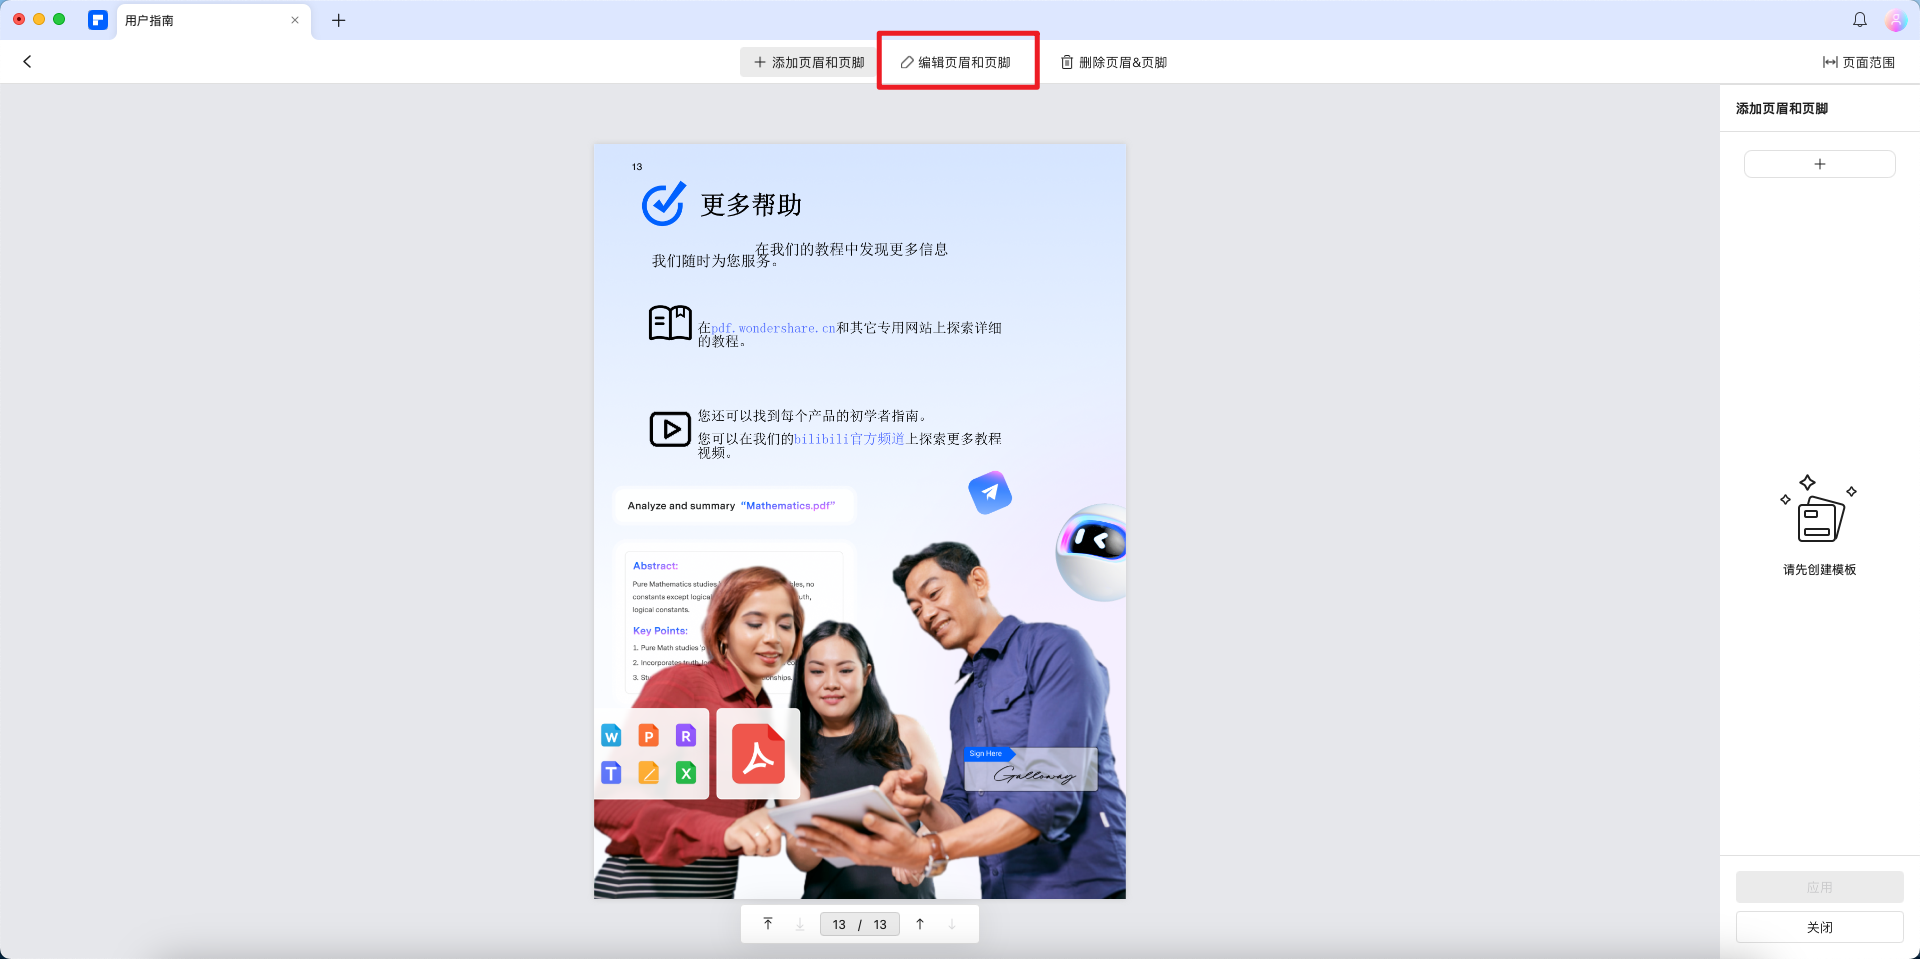Jump to the first page using skip icon
This screenshot has height=959, width=1920.
pyautogui.click(x=768, y=923)
